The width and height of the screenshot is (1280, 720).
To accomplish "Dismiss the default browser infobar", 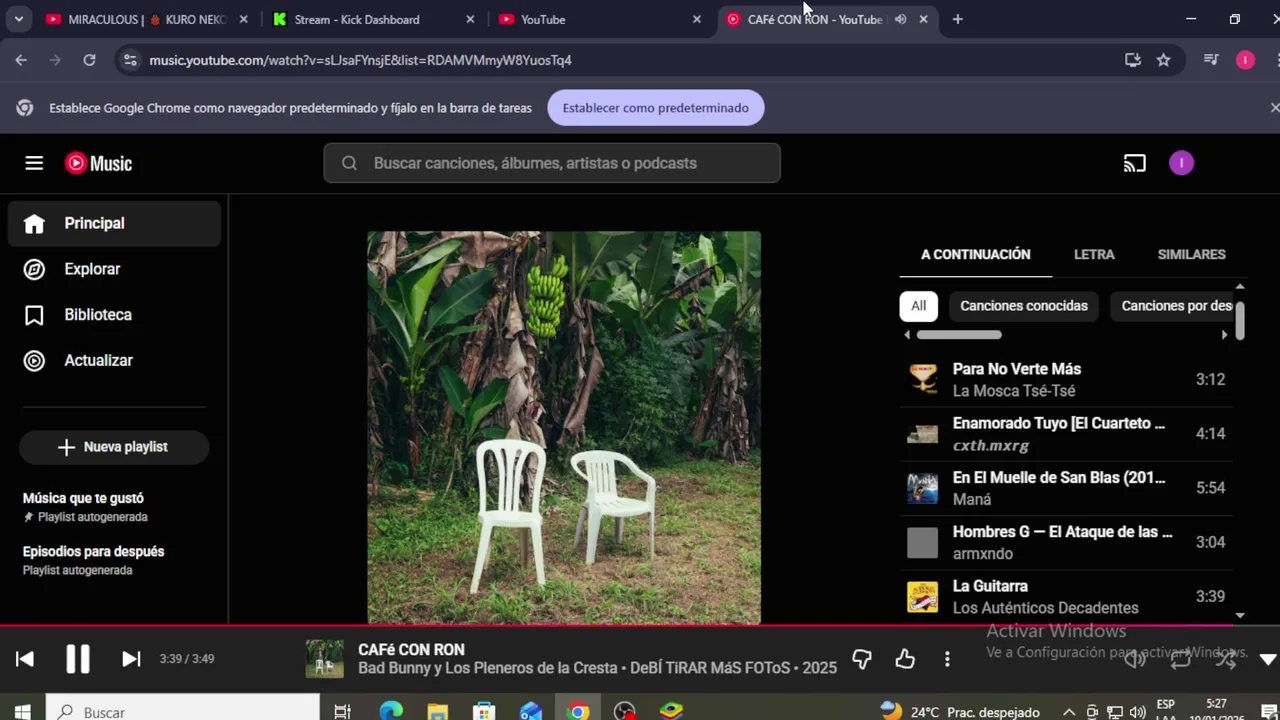I will [x=1274, y=108].
